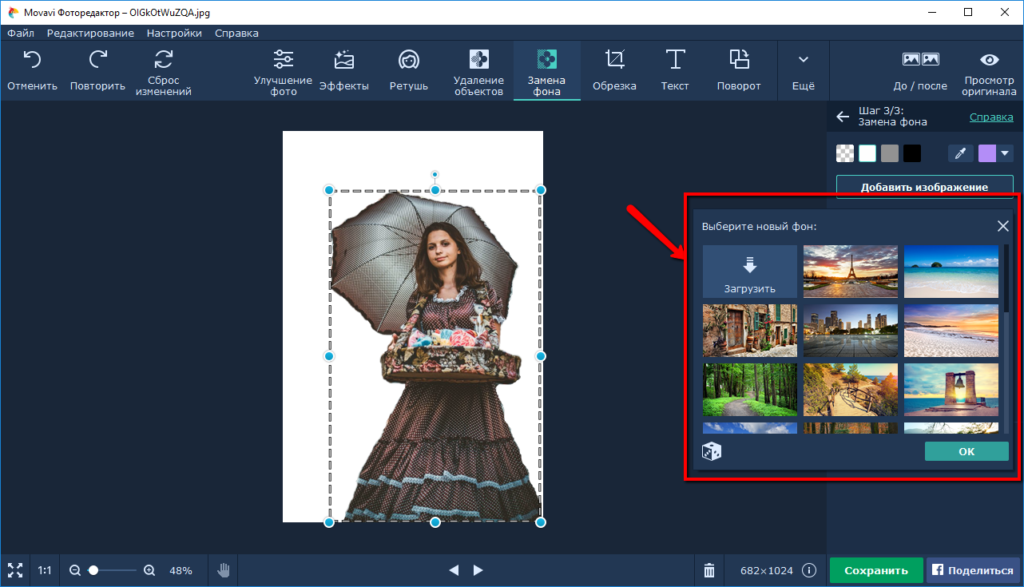Open the Настройки menu
This screenshot has height=587, width=1024.
coord(174,33)
